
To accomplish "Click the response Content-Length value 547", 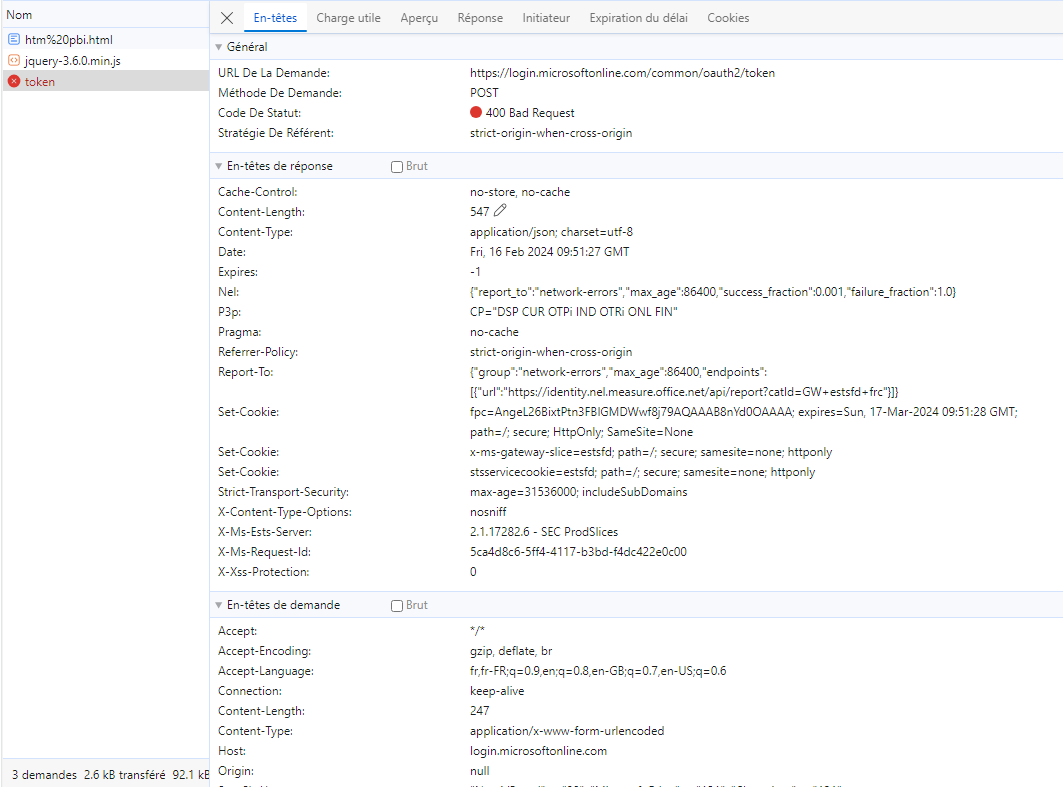I will 479,212.
